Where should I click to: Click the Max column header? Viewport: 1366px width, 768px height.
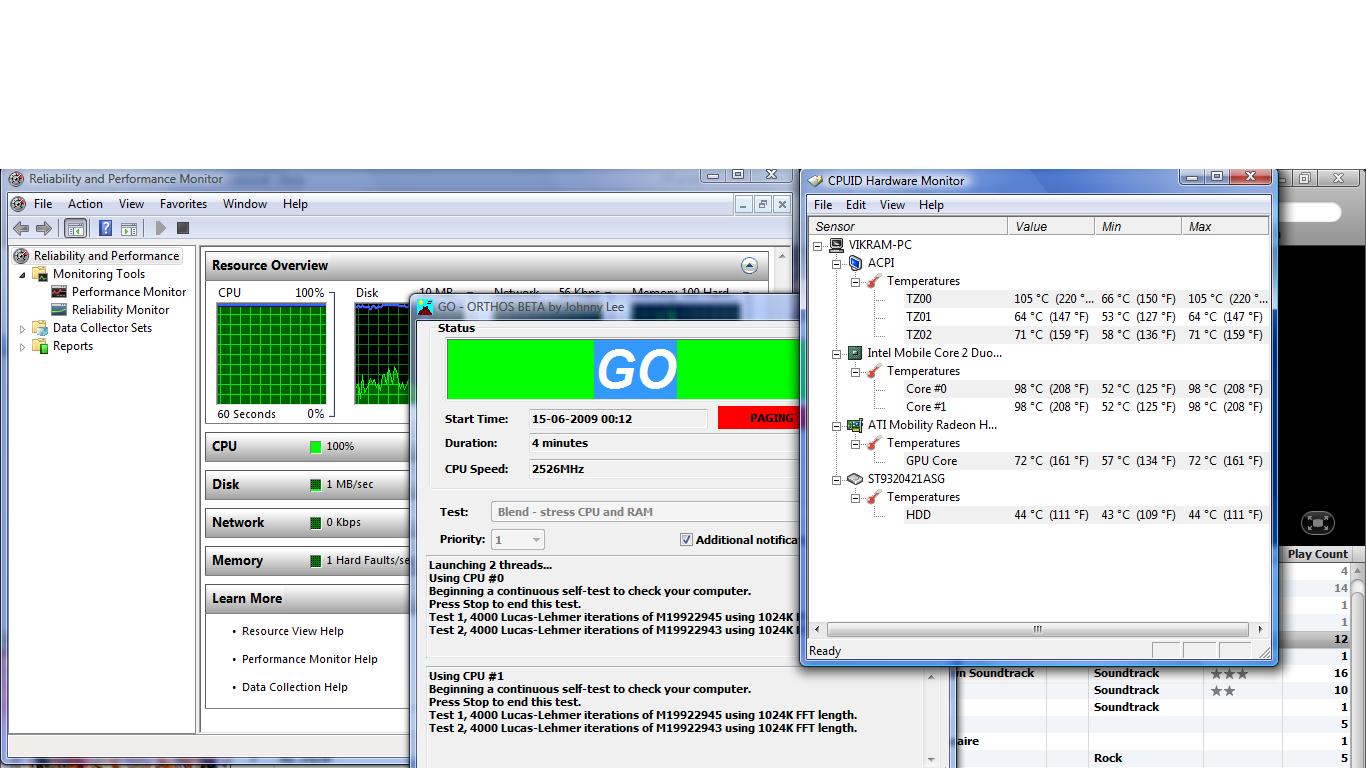pyautogui.click(x=1225, y=227)
